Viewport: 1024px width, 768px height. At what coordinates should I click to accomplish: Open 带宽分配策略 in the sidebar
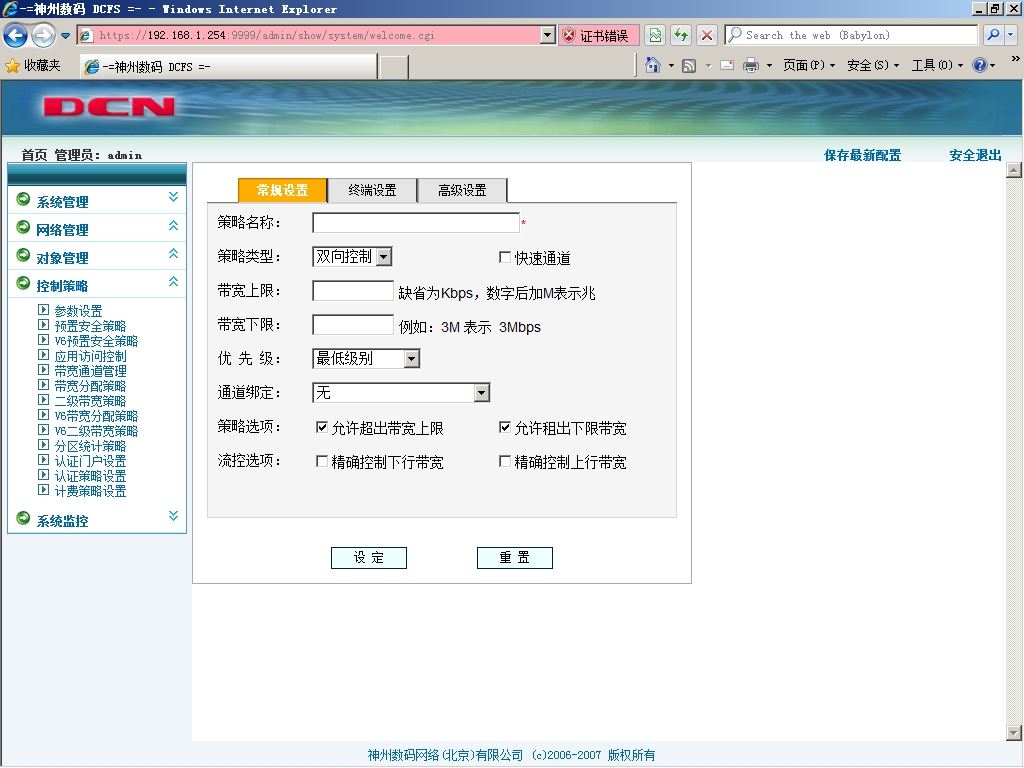(x=90, y=386)
